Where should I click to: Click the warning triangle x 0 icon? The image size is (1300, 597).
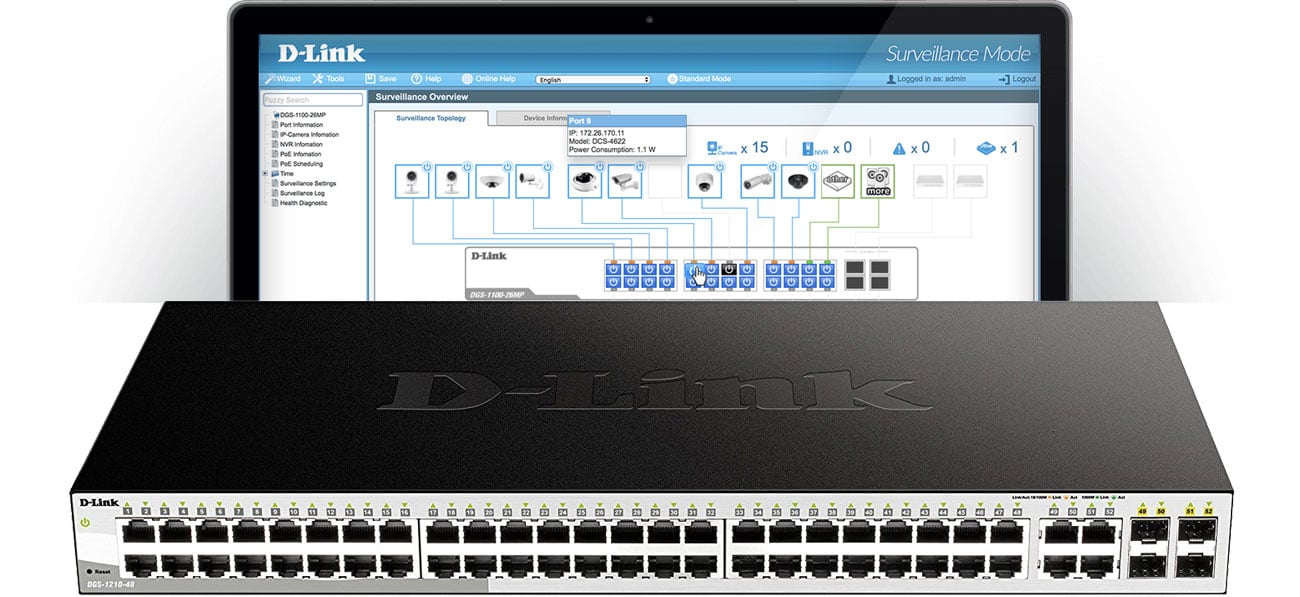pyautogui.click(x=899, y=148)
